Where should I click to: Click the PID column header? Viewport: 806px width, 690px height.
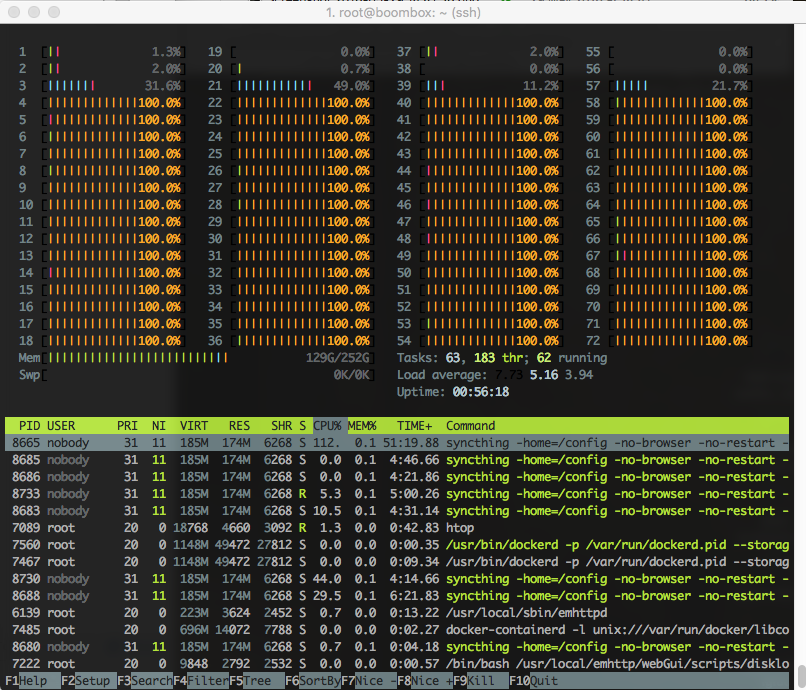pyautogui.click(x=29, y=426)
